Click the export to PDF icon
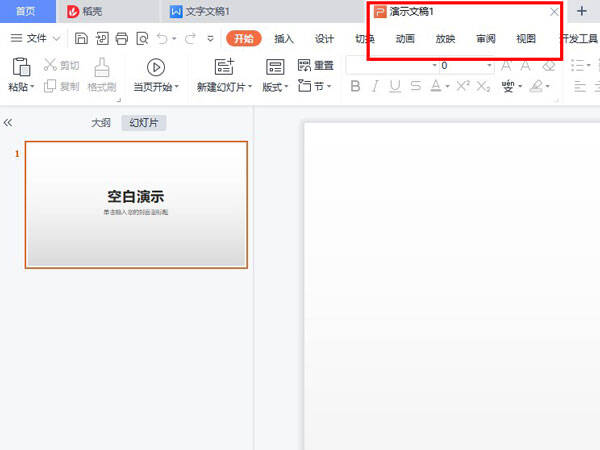This screenshot has width=600, height=450. coord(102,39)
